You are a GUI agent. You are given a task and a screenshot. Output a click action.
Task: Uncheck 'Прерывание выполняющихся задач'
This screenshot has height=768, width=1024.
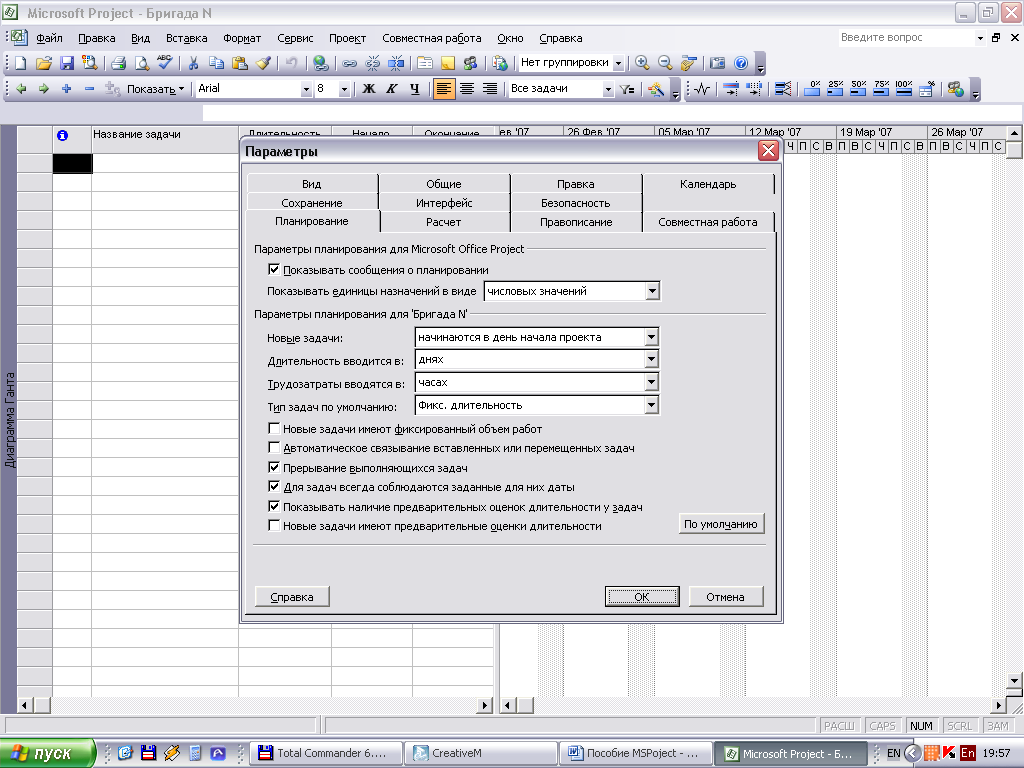click(274, 468)
